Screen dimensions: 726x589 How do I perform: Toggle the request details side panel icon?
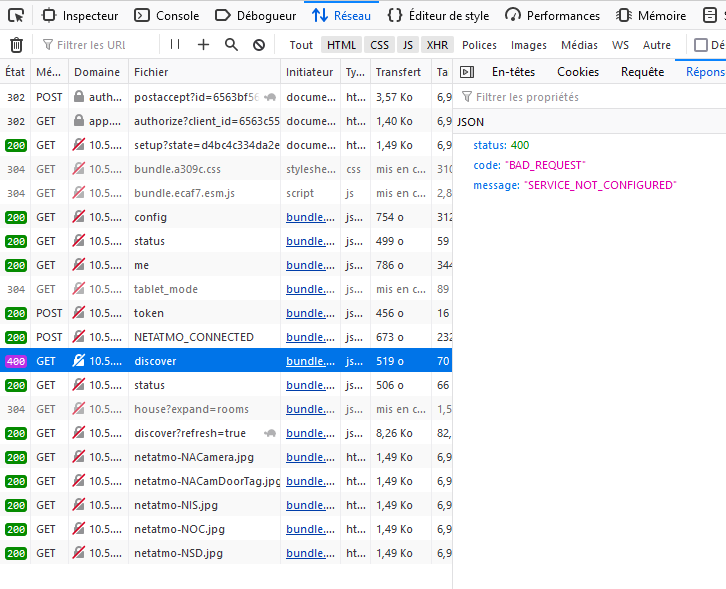465,72
